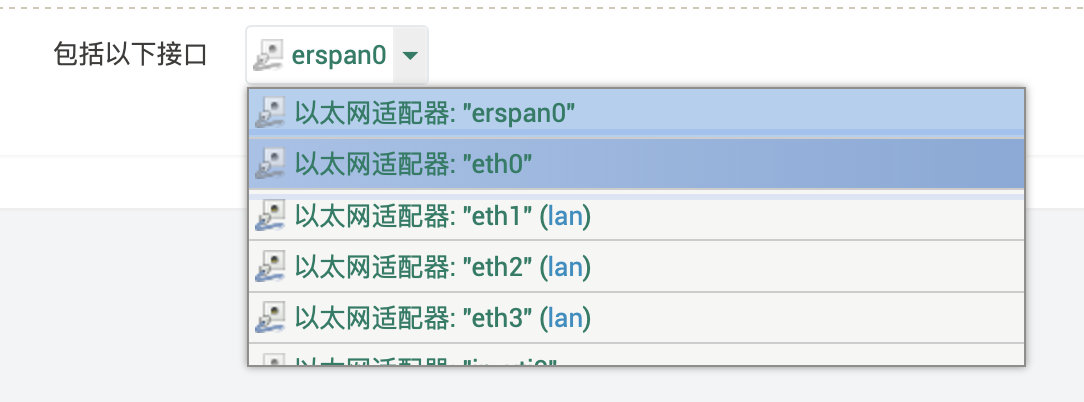The image size is (1084, 402).
Task: Pick 以太网适配器: "eth3" option
Action: (x=412, y=319)
